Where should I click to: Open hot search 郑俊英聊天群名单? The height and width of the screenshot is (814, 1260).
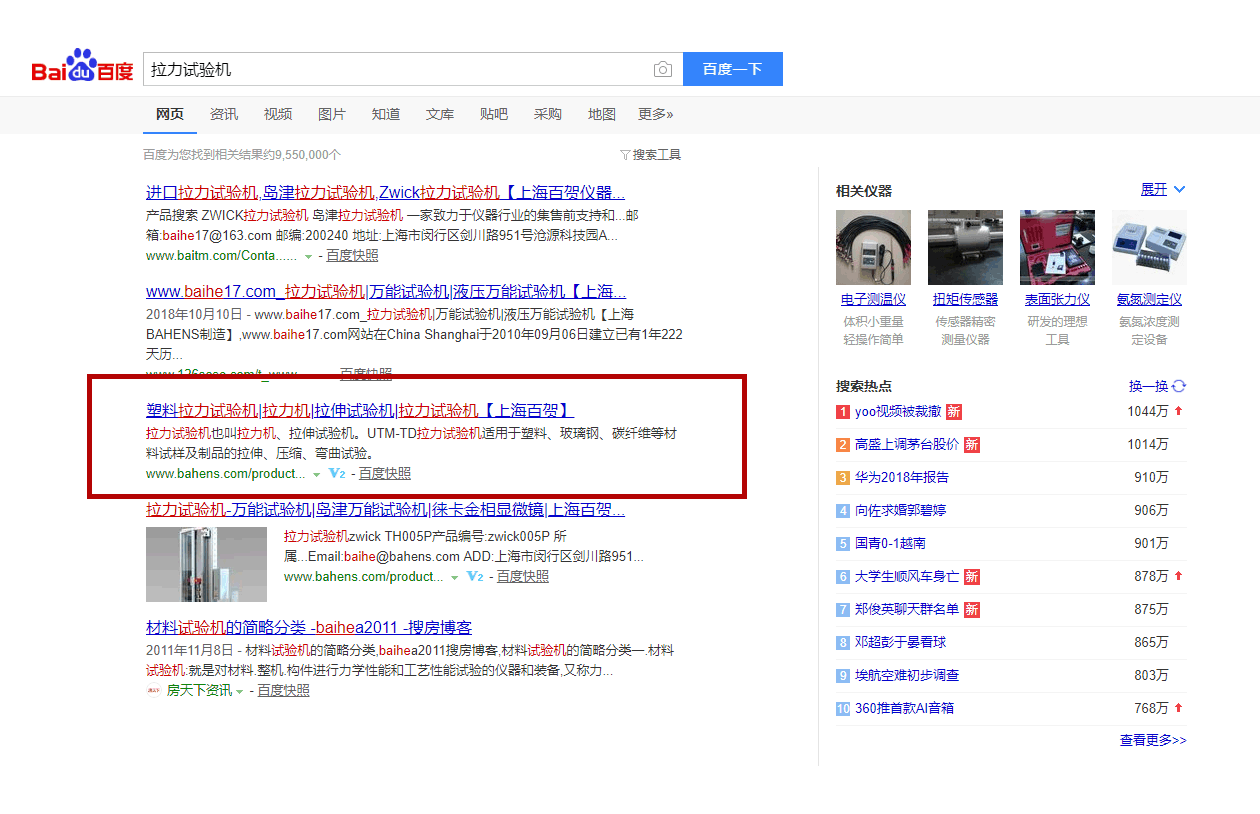click(907, 609)
